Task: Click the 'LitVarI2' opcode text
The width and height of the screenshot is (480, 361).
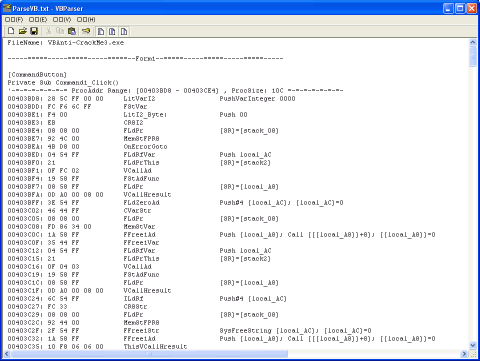Action: coord(139,99)
